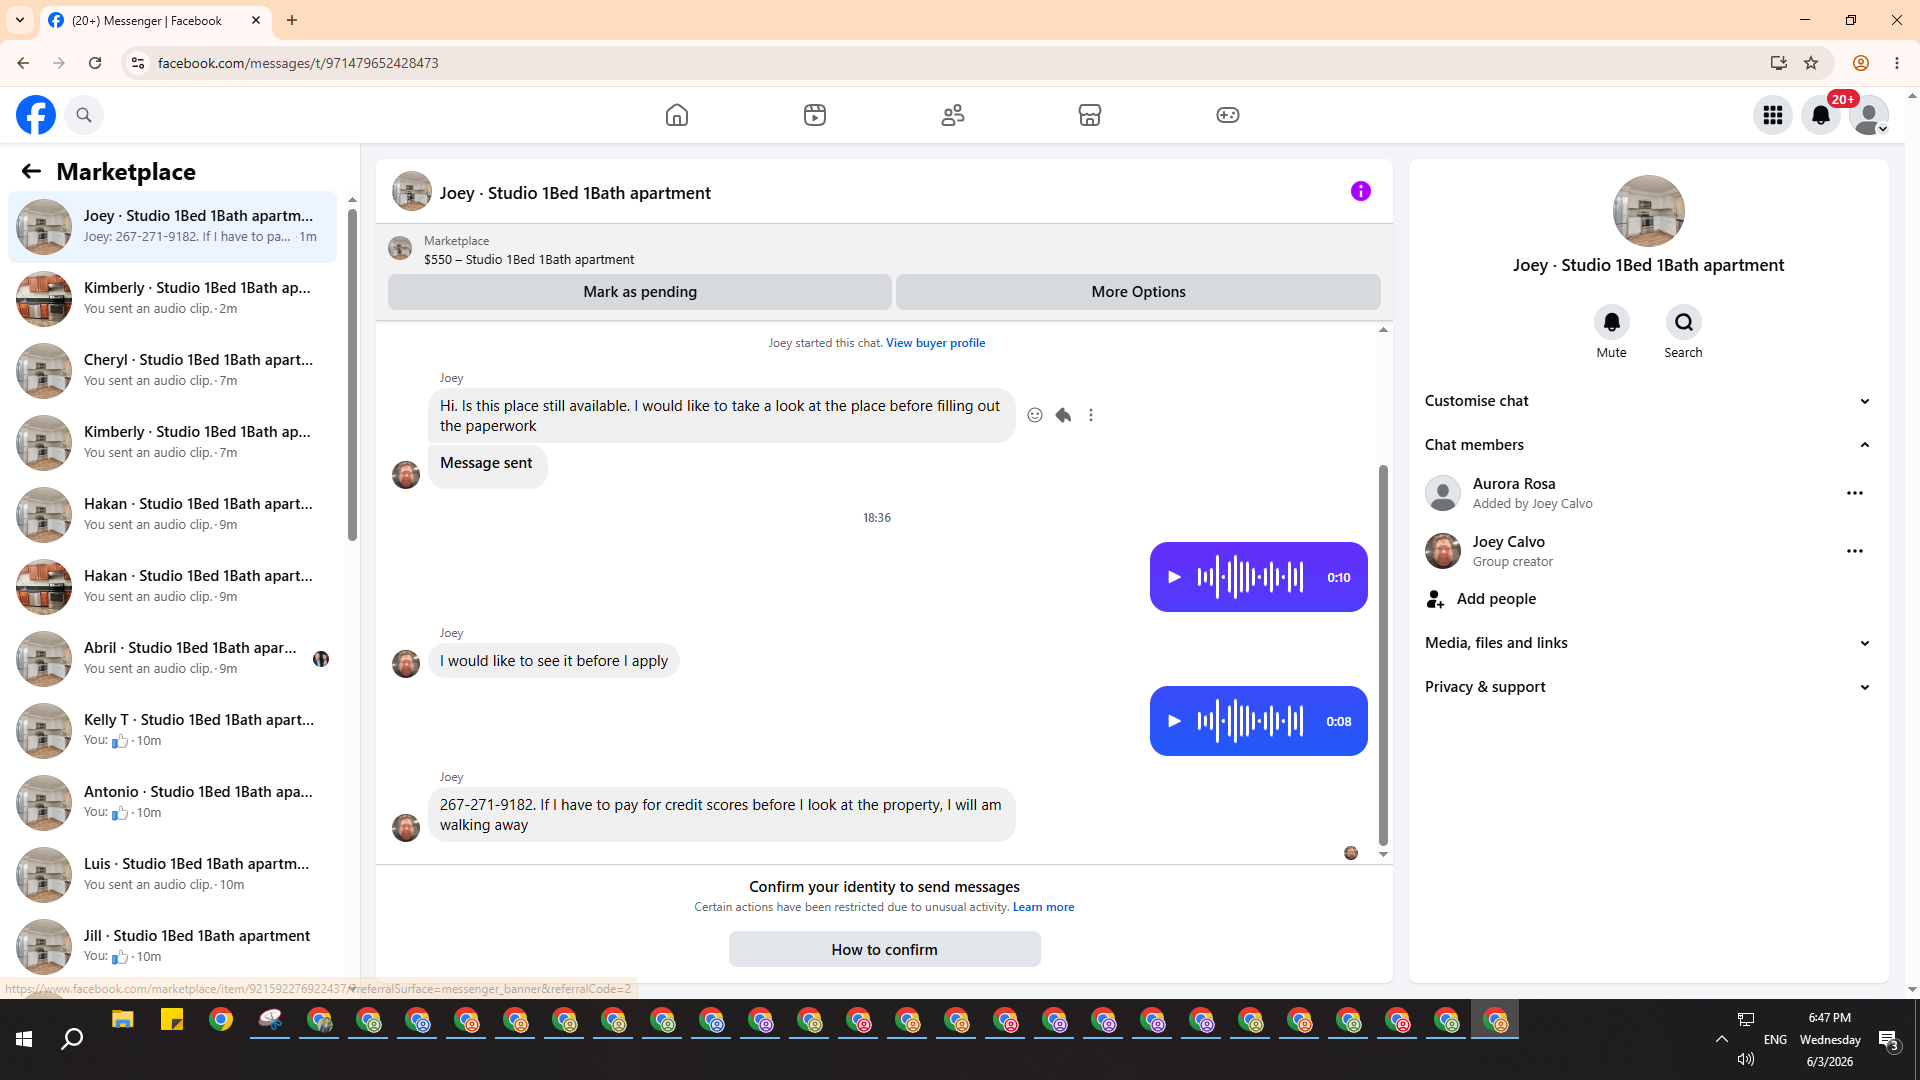The width and height of the screenshot is (1920, 1080).
Task: Open the purple conversation information icon
Action: 1361,191
